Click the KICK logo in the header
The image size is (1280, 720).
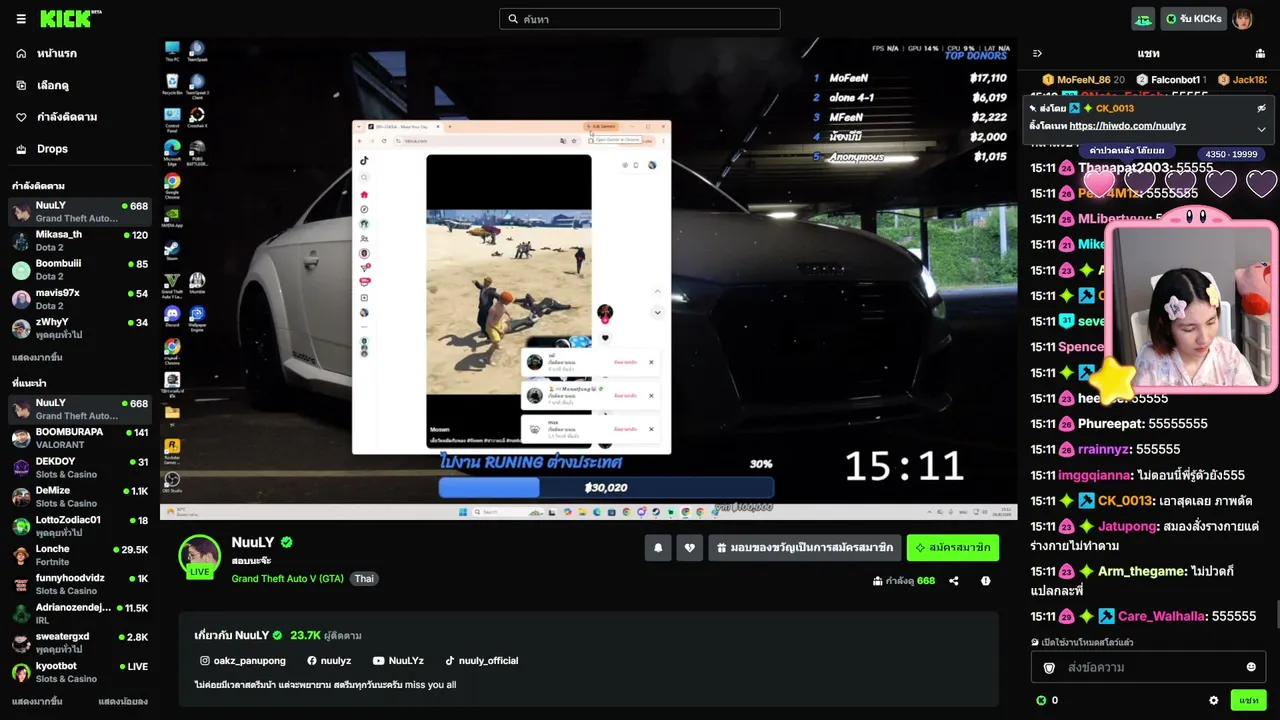tap(70, 18)
